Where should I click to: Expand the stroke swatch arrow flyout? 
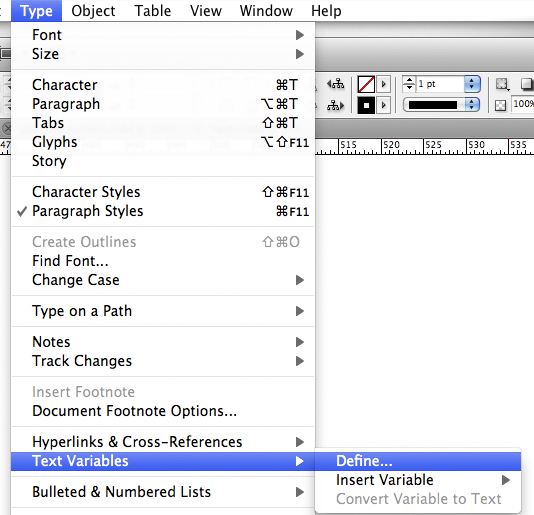pos(384,84)
